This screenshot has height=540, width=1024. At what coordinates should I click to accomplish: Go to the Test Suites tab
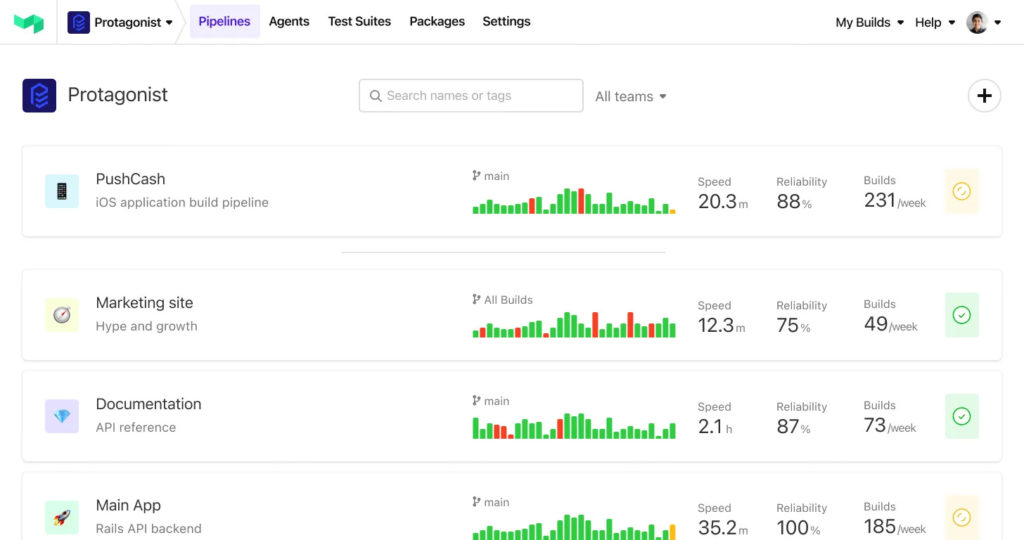pyautogui.click(x=359, y=21)
